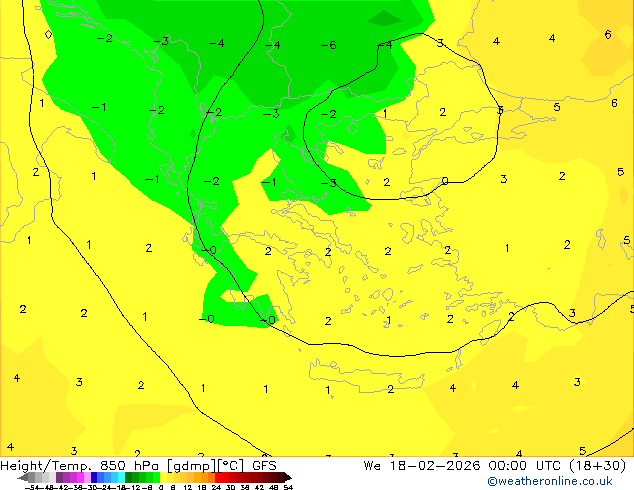Click the gray left arrow end of the legend
The width and height of the screenshot is (634, 490).
[23, 477]
